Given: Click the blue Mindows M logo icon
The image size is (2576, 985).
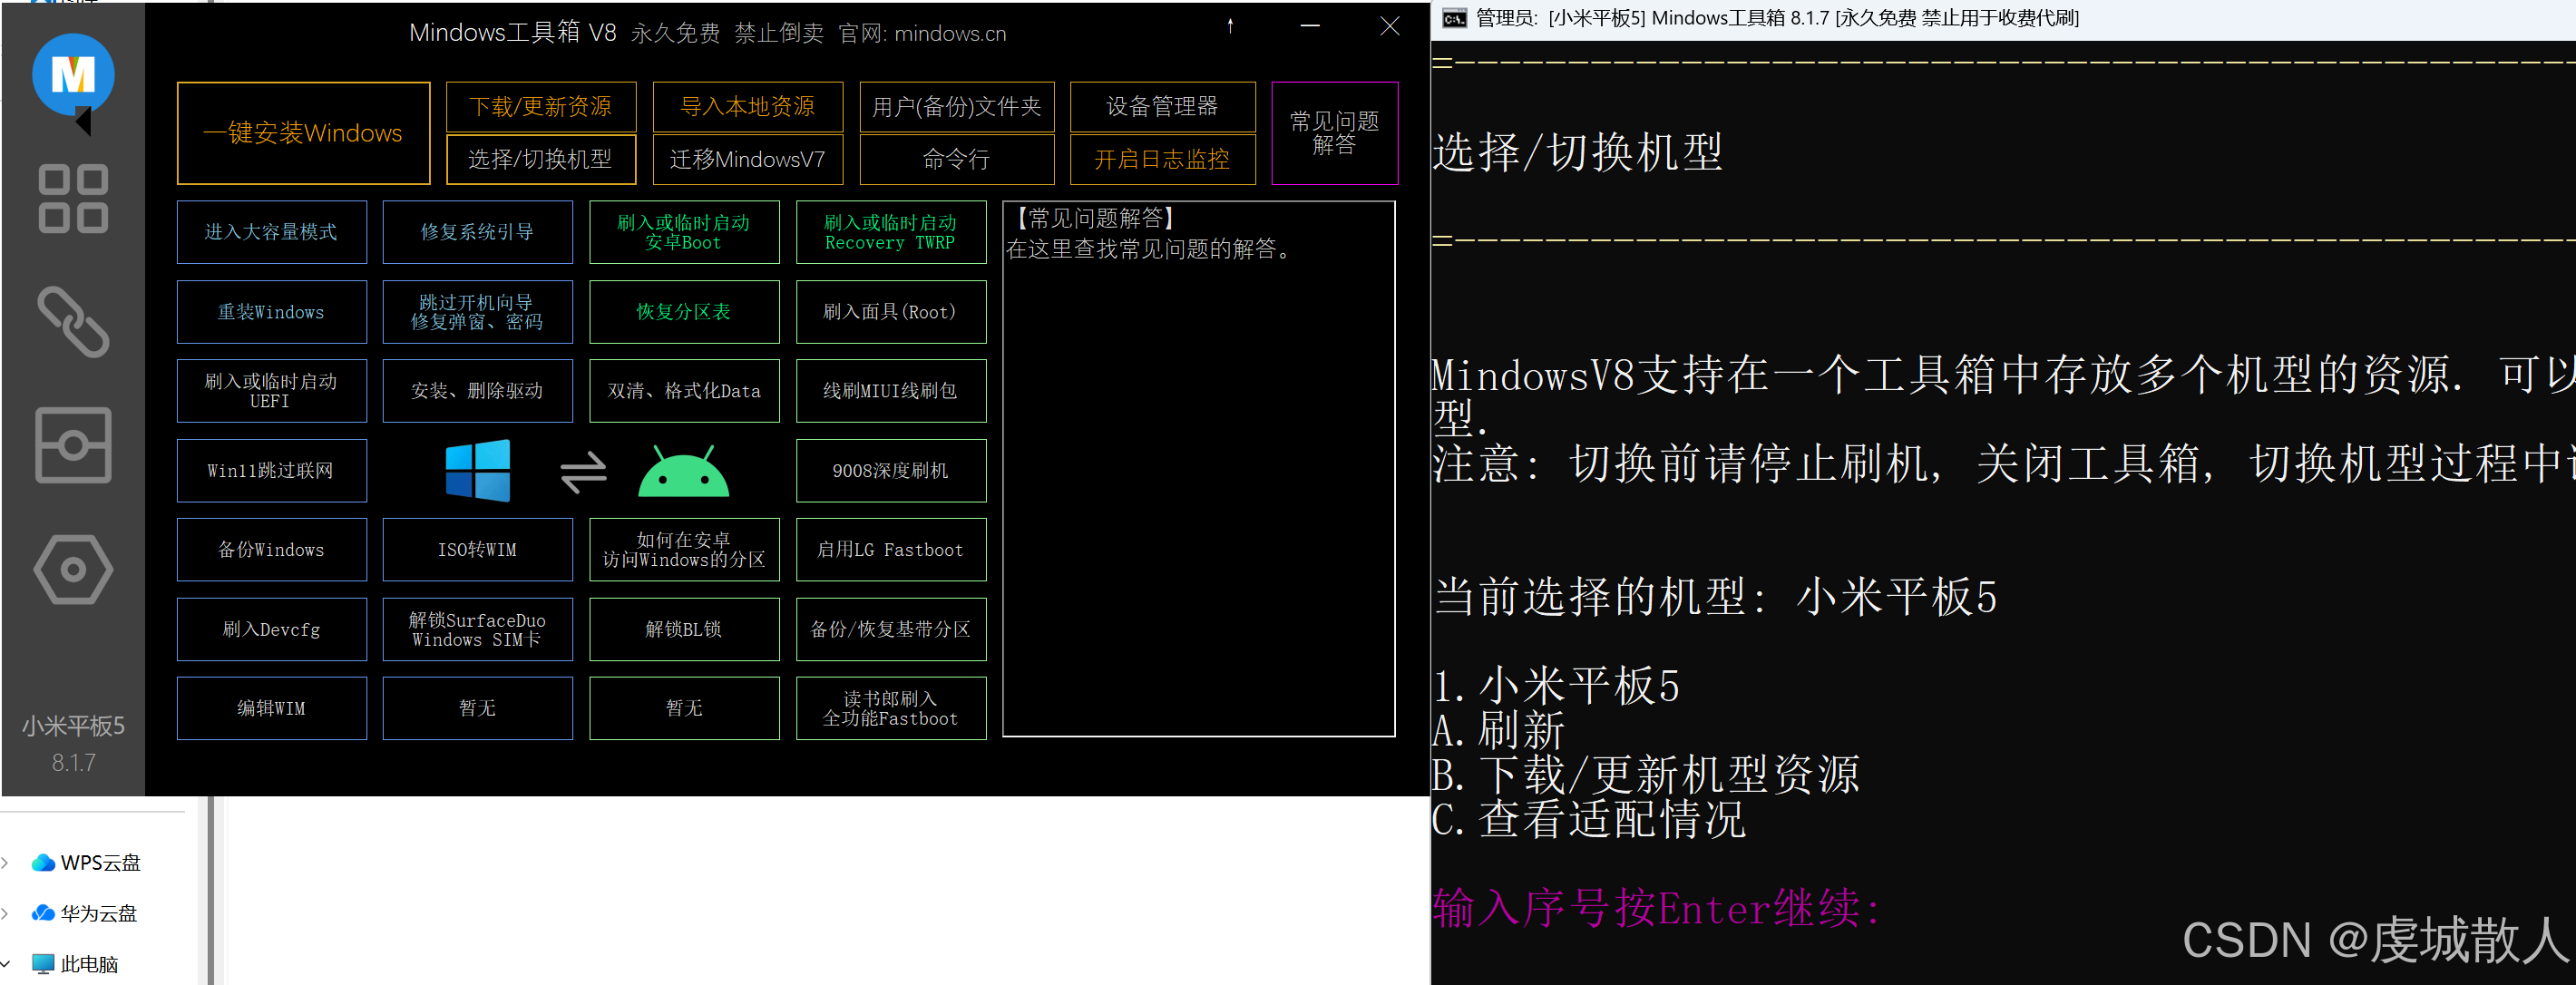Looking at the screenshot, I should coord(73,75).
